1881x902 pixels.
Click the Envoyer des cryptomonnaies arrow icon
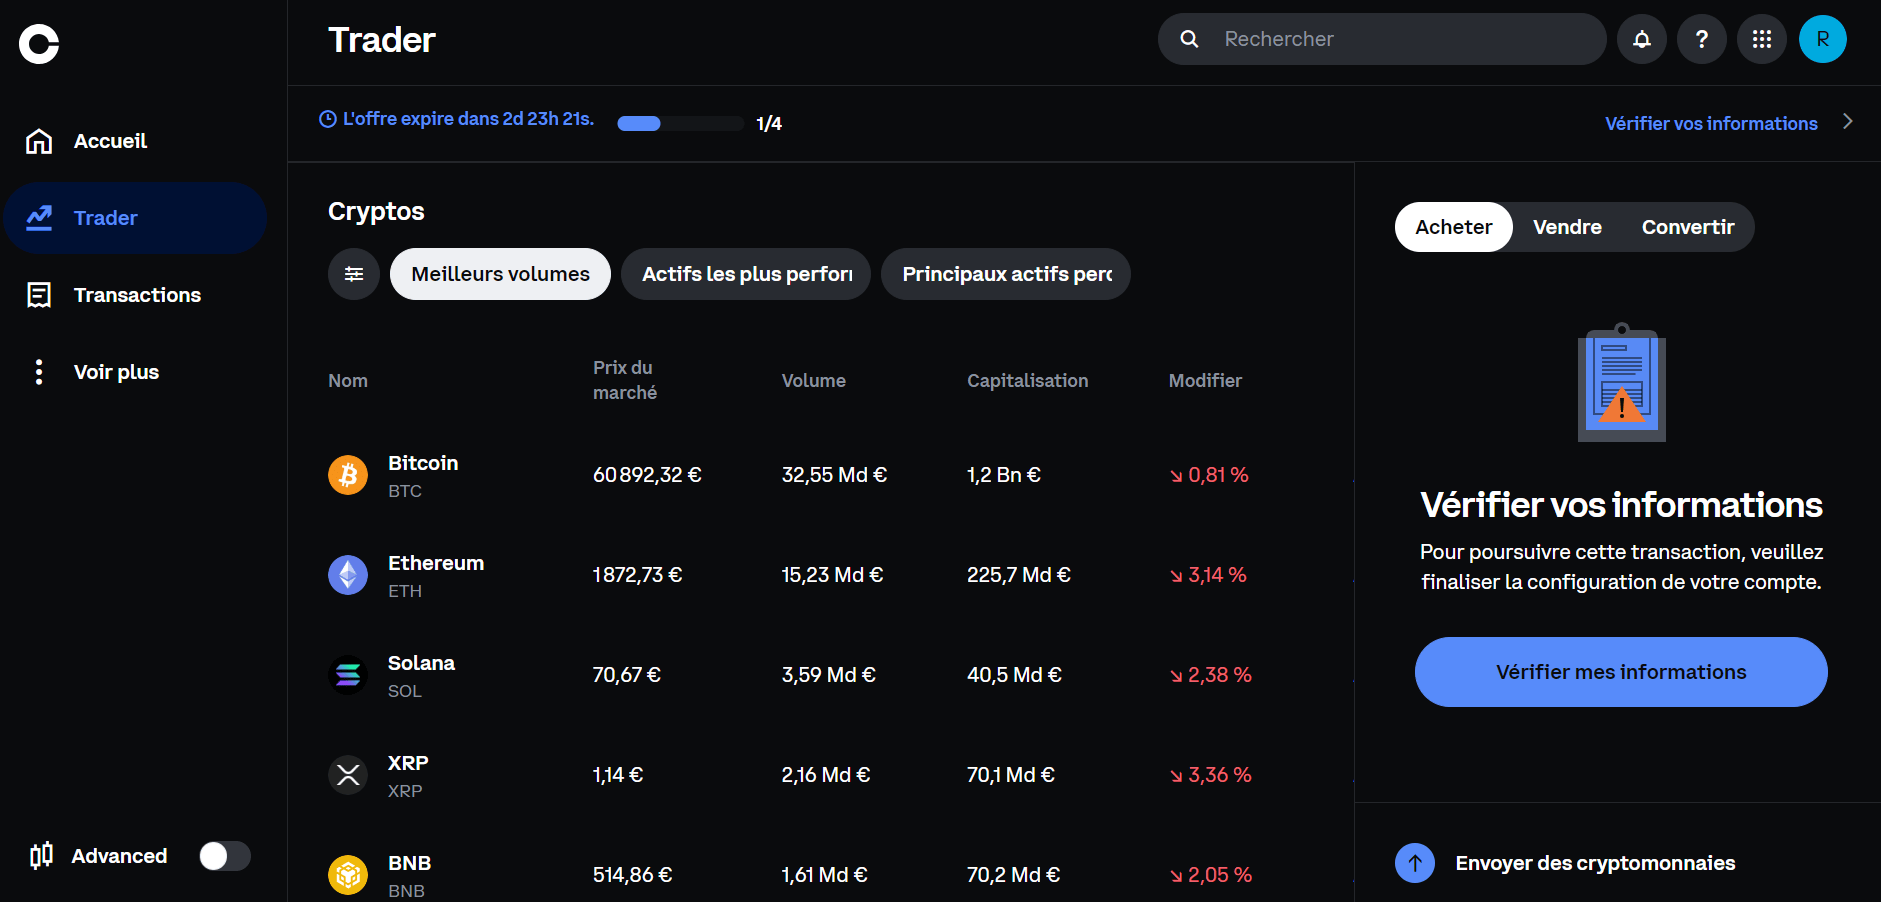(1414, 862)
